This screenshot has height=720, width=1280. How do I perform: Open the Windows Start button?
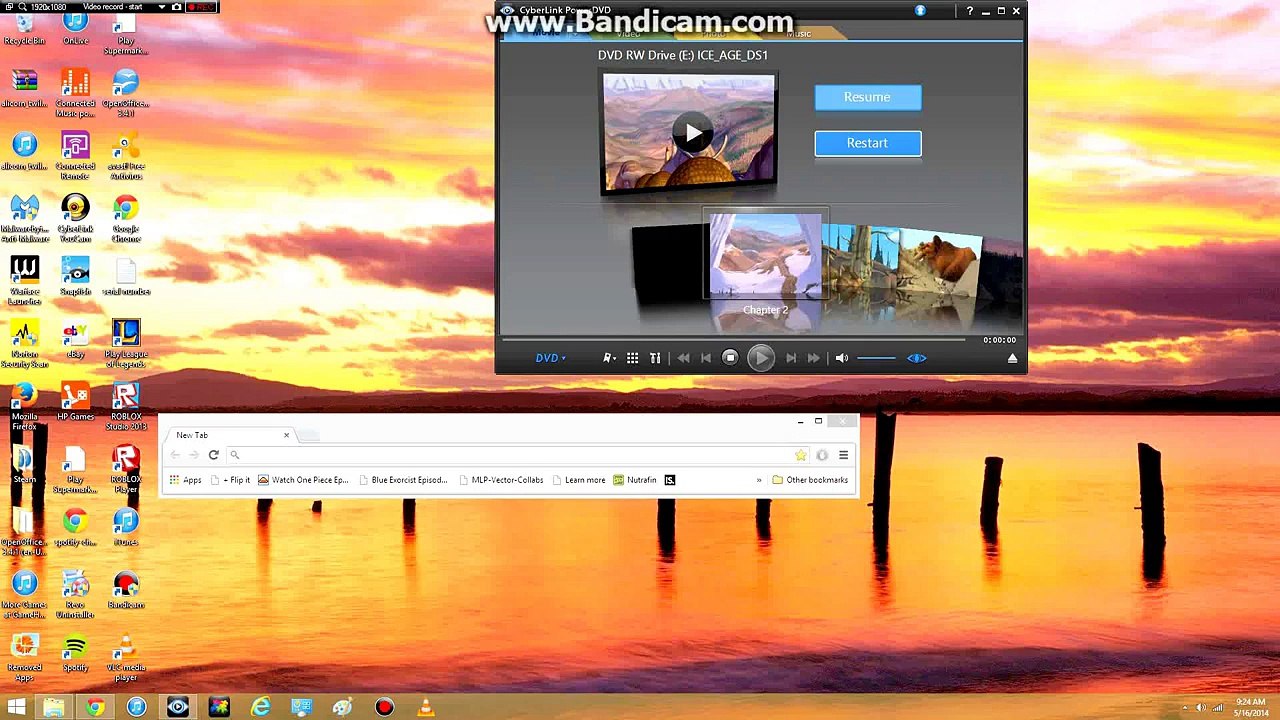click(x=17, y=707)
